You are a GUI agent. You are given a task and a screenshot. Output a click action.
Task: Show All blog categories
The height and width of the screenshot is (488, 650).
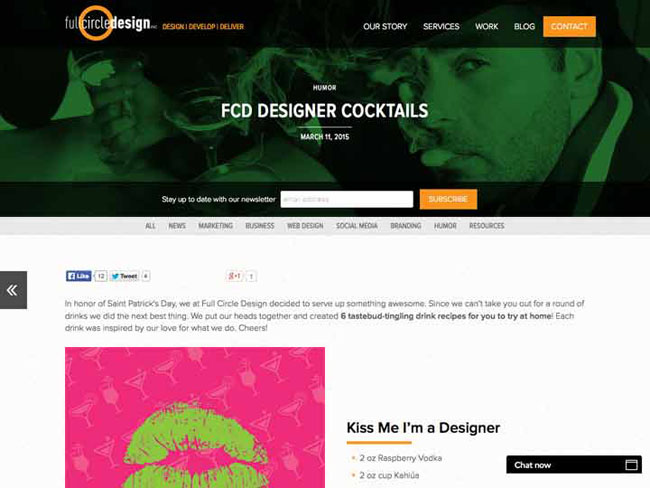tap(150, 226)
